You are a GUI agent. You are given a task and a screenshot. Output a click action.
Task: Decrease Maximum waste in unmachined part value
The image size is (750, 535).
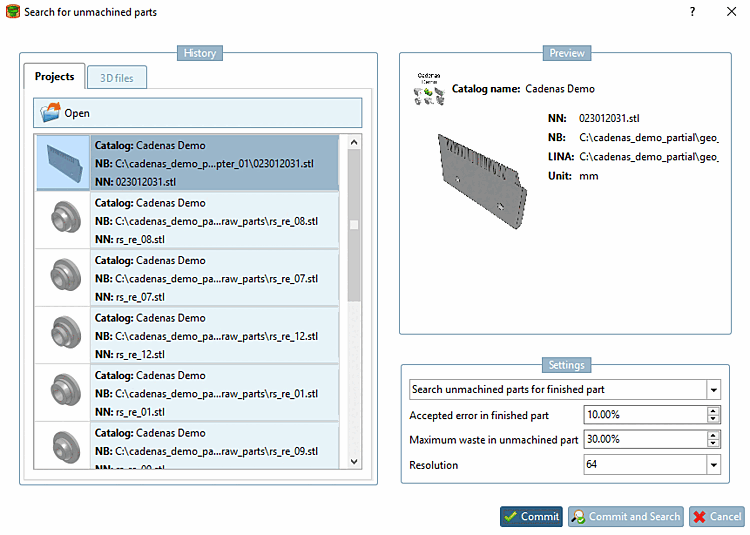(713, 443)
